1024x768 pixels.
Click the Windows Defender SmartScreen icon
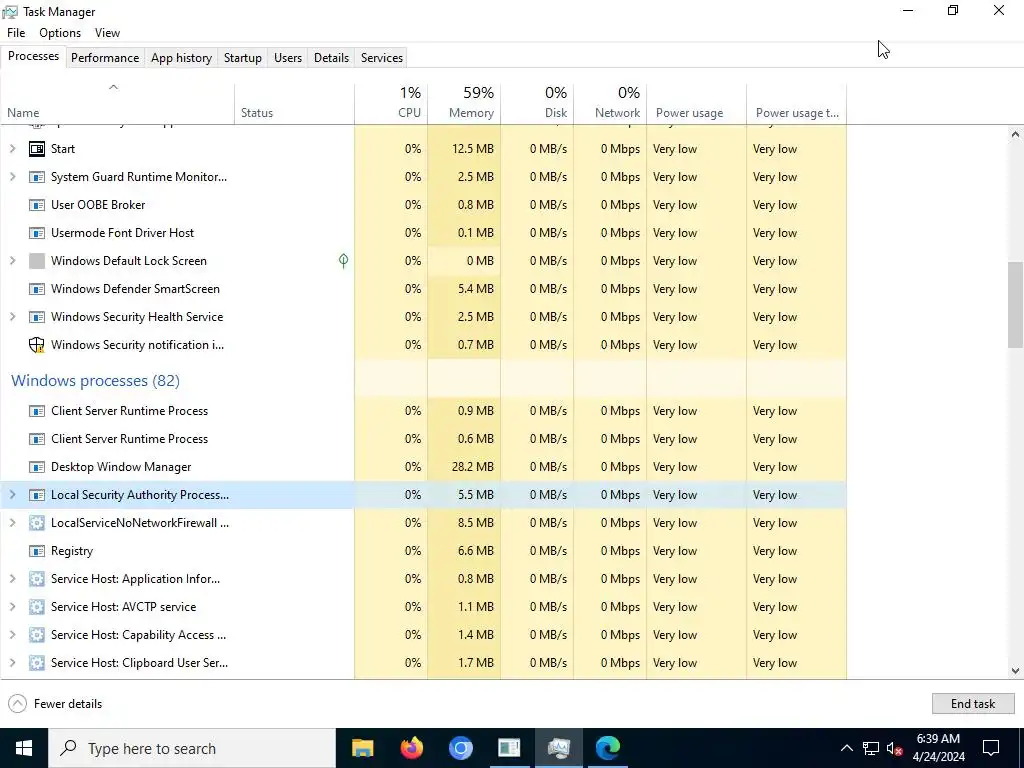(x=37, y=289)
